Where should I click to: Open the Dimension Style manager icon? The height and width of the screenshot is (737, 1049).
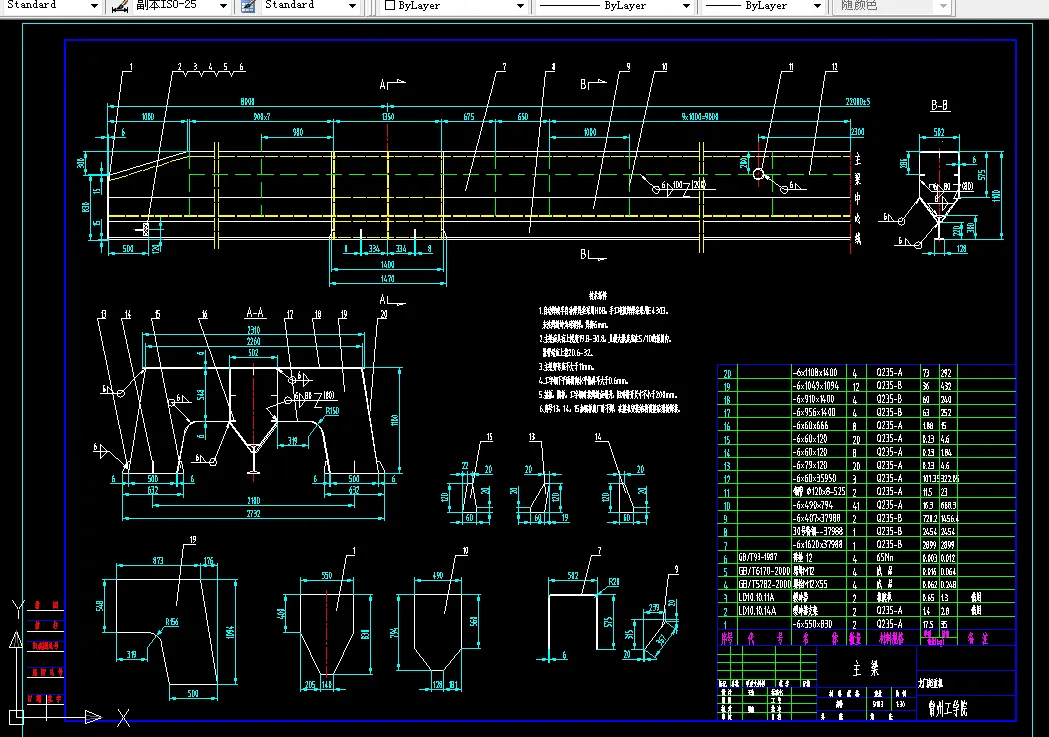pyautogui.click(x=120, y=6)
